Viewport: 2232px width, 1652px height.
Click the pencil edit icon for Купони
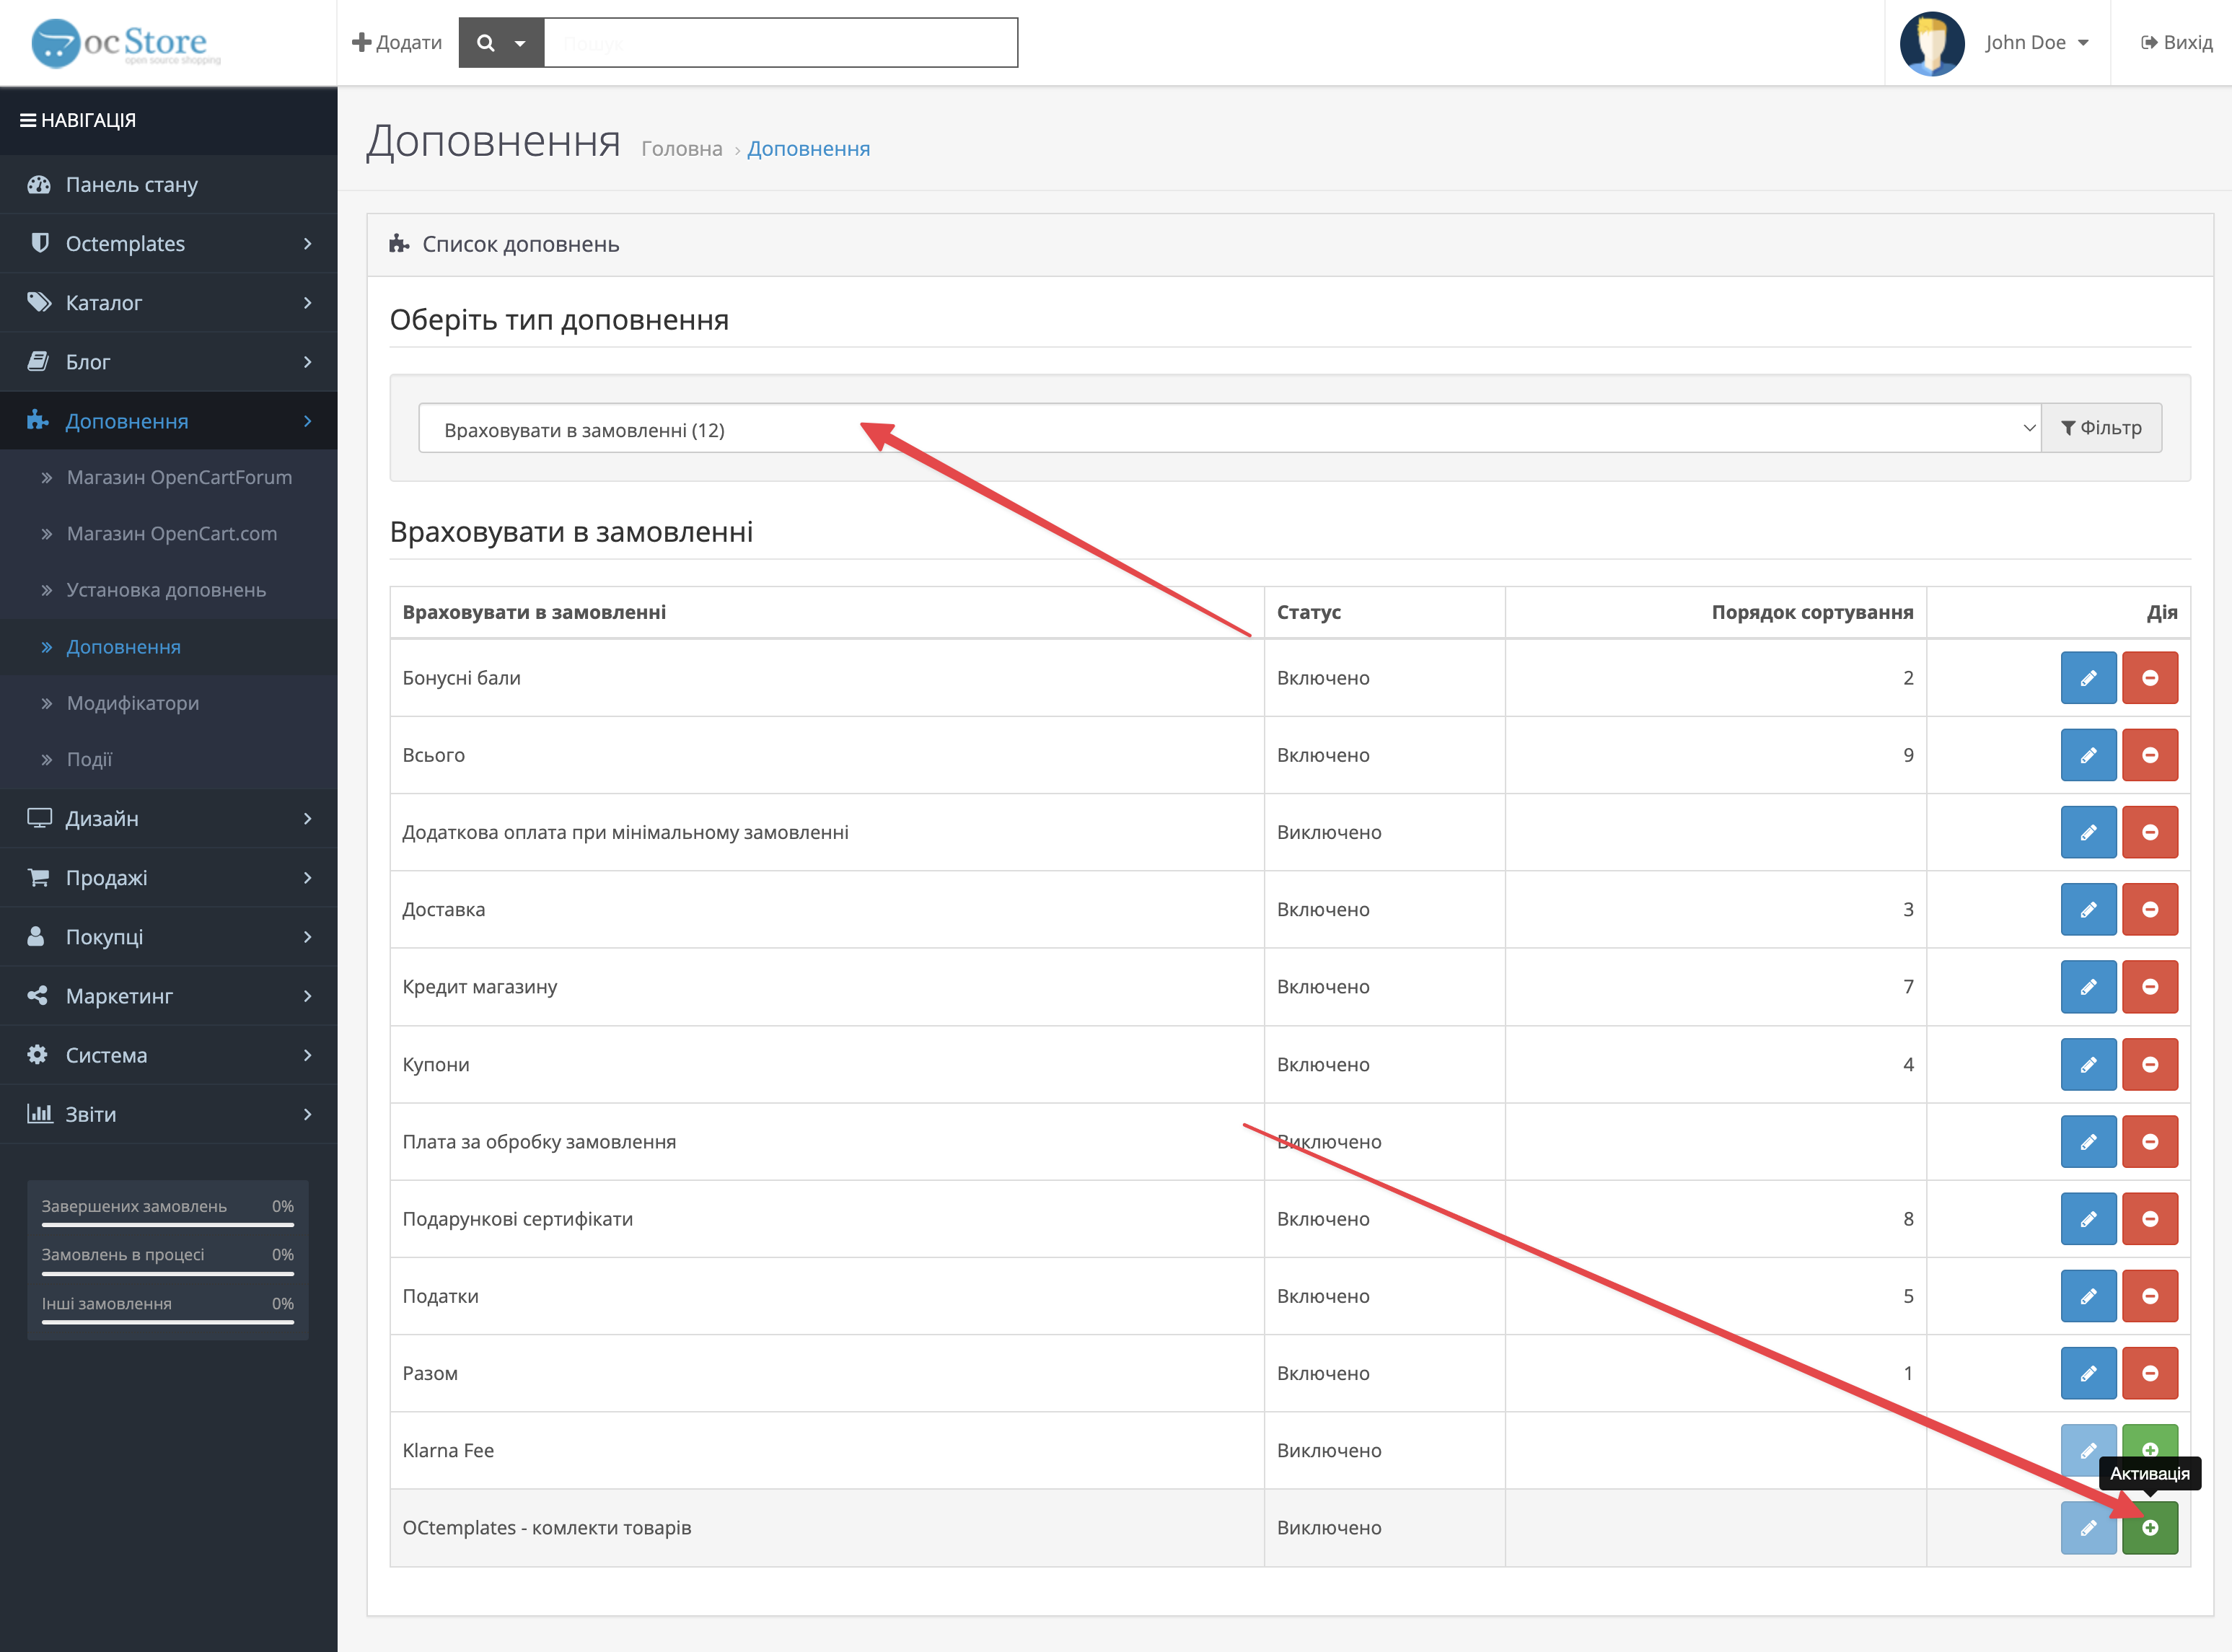click(x=2088, y=1064)
